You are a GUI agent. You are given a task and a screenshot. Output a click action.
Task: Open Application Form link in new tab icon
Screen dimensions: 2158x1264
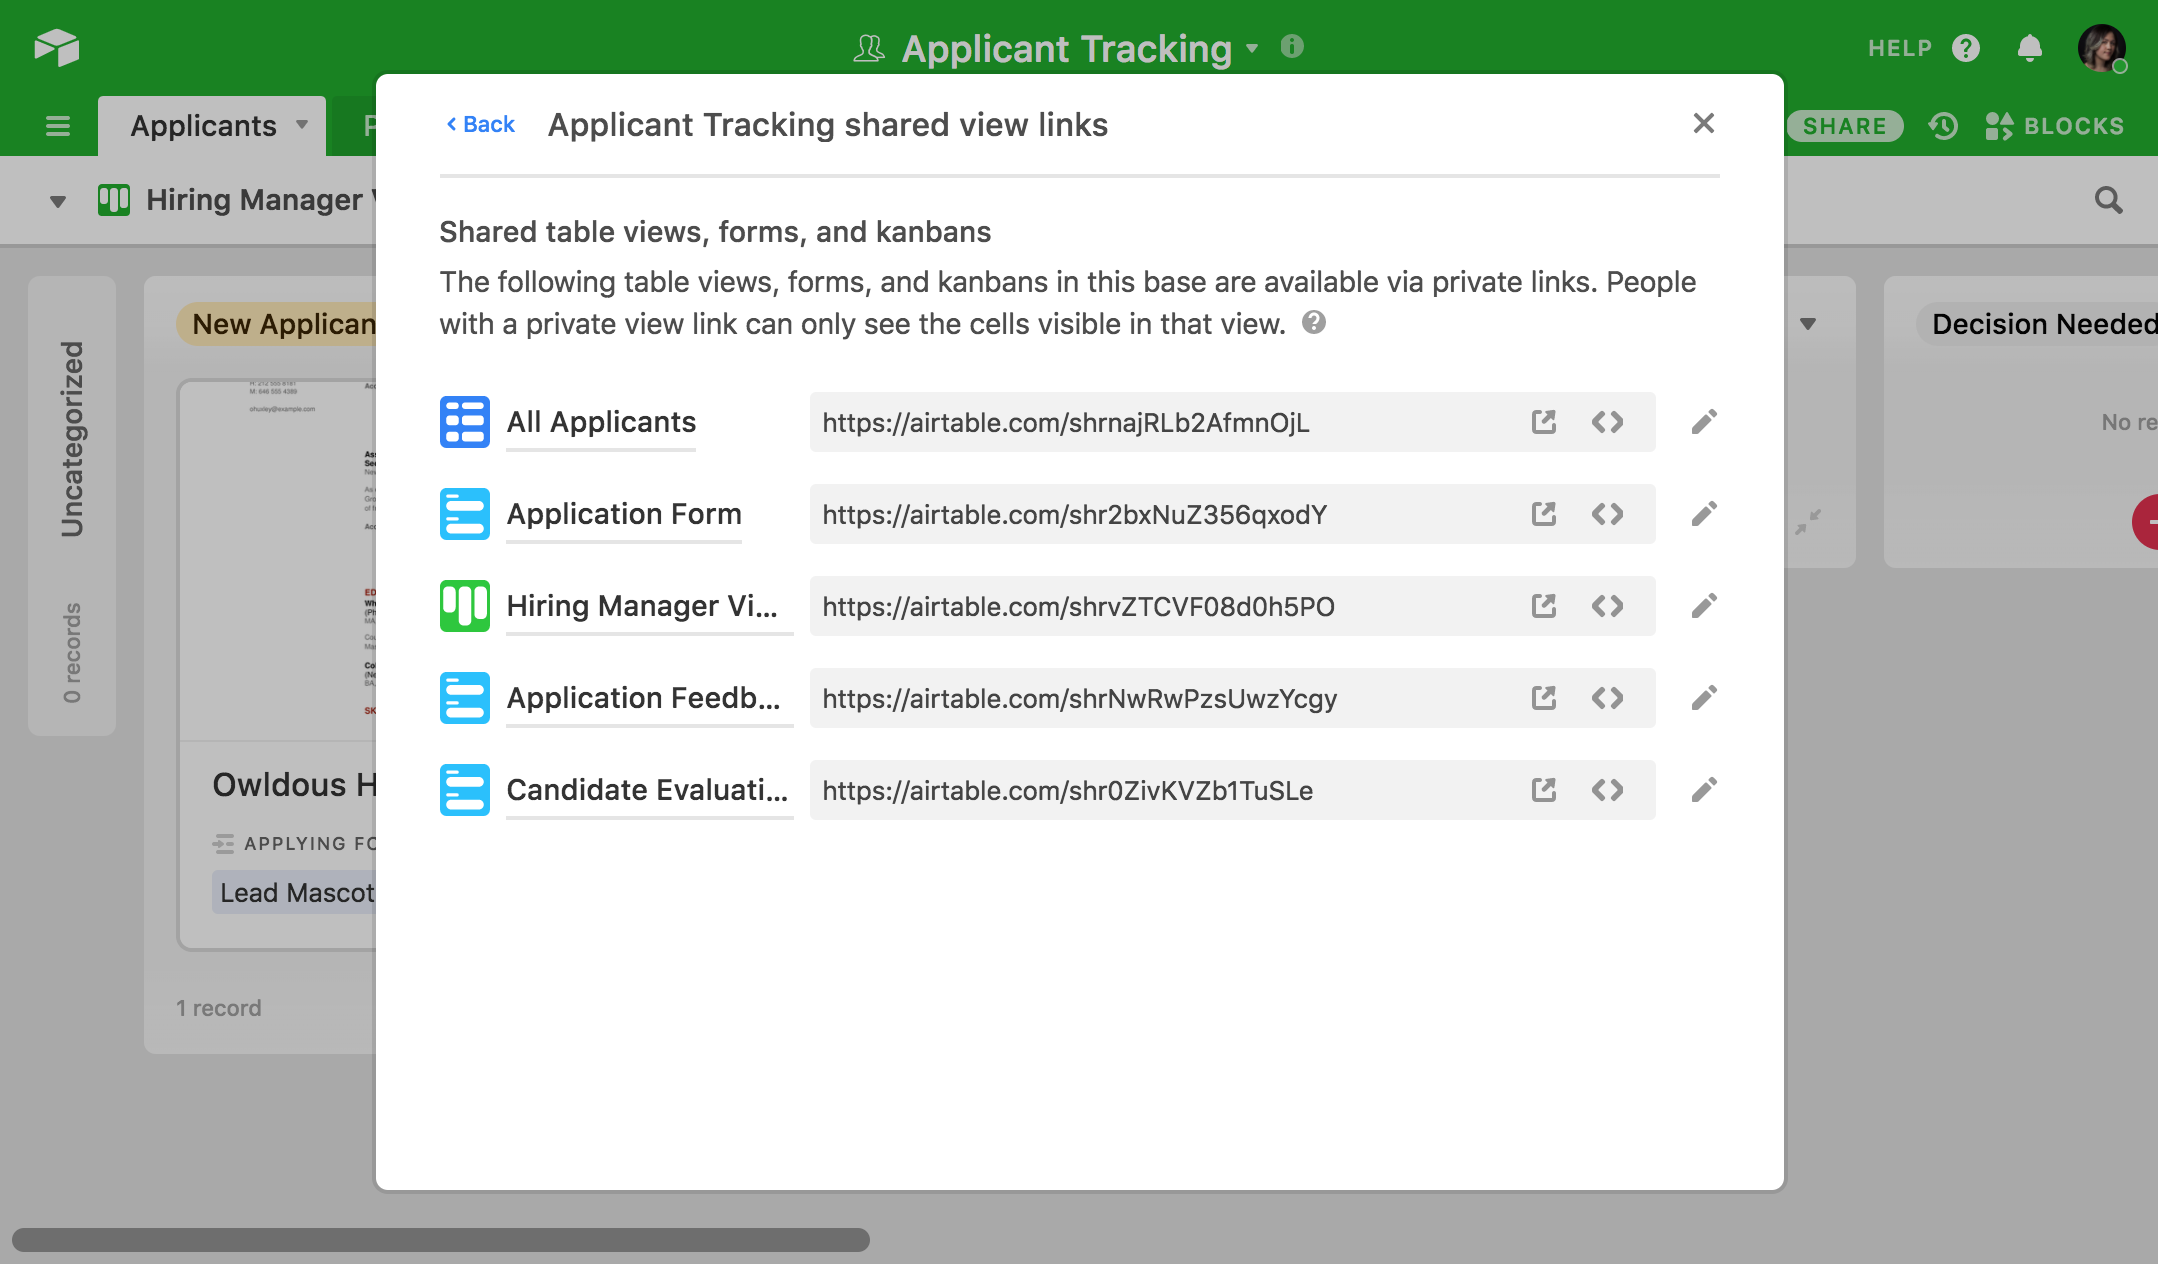click(x=1544, y=514)
